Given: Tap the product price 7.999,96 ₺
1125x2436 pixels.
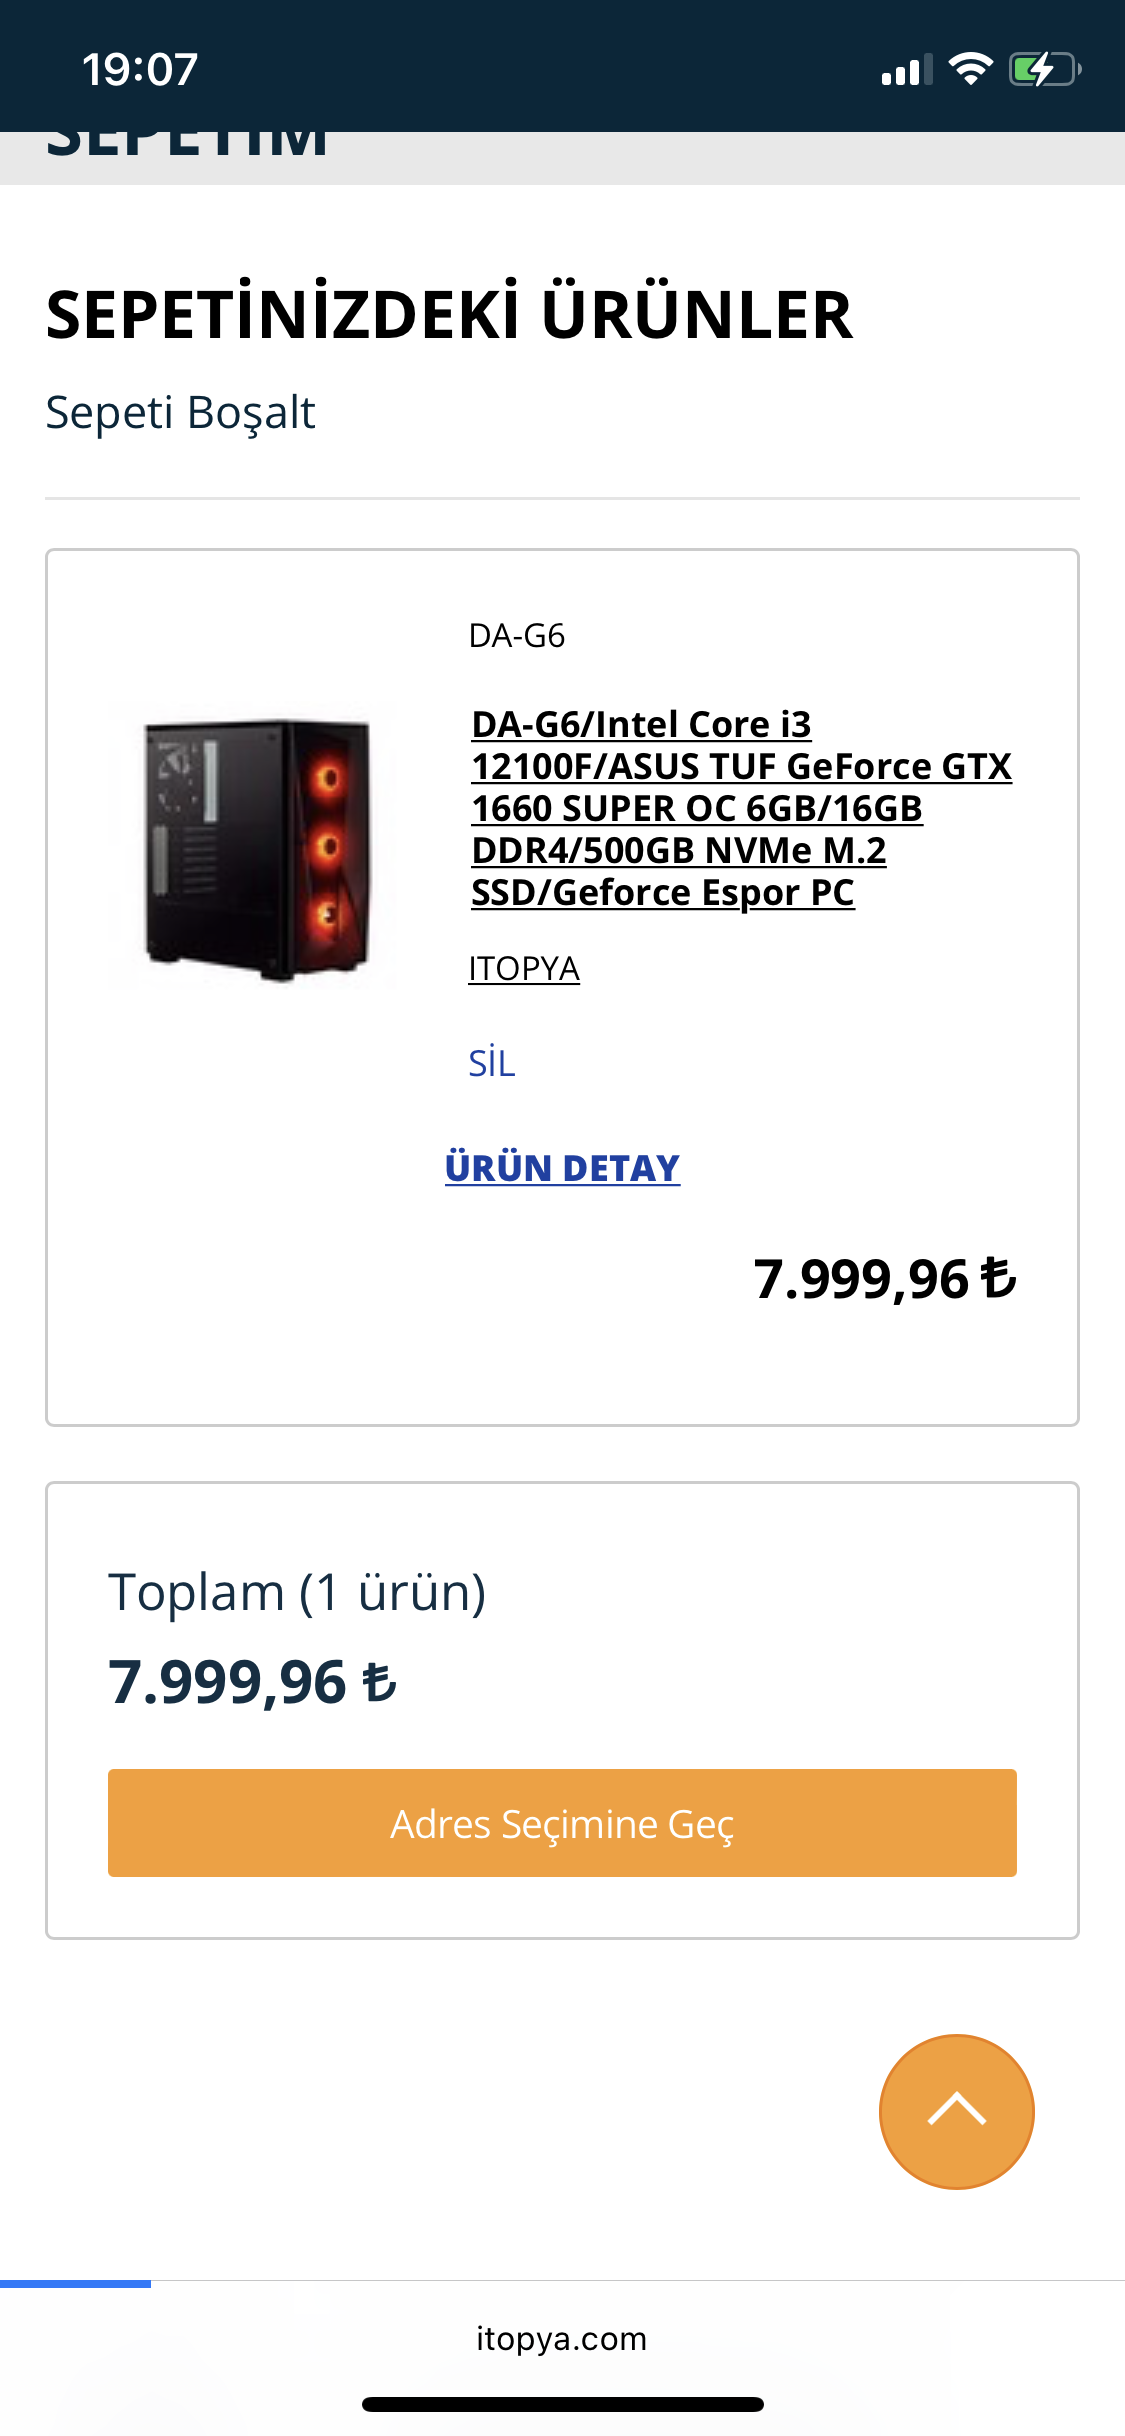Looking at the screenshot, I should click(x=884, y=1279).
